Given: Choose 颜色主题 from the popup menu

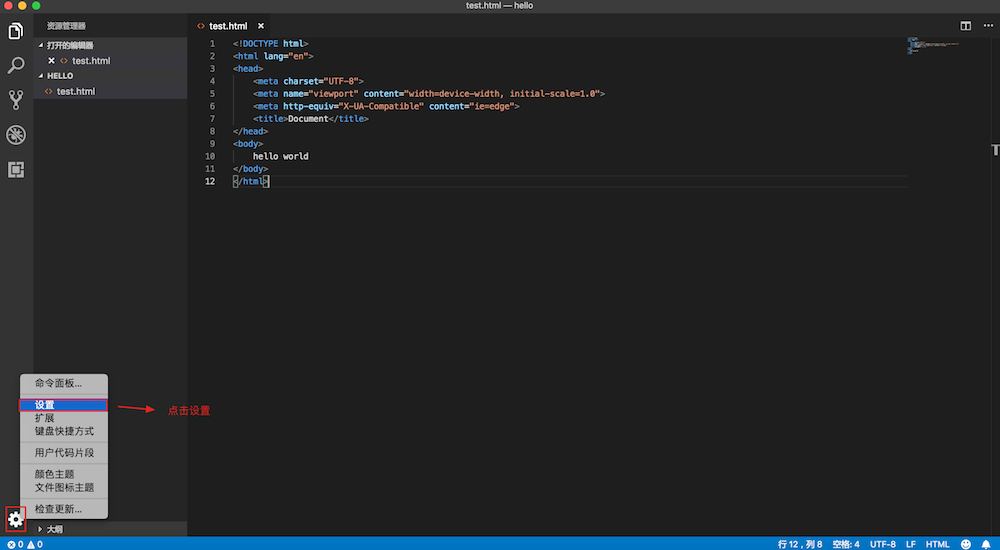Looking at the screenshot, I should pos(54,474).
